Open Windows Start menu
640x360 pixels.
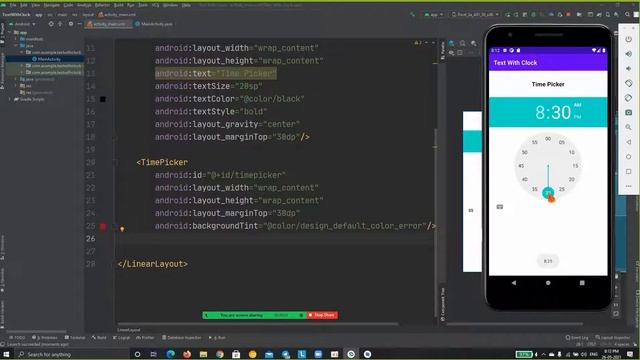pos(6,354)
